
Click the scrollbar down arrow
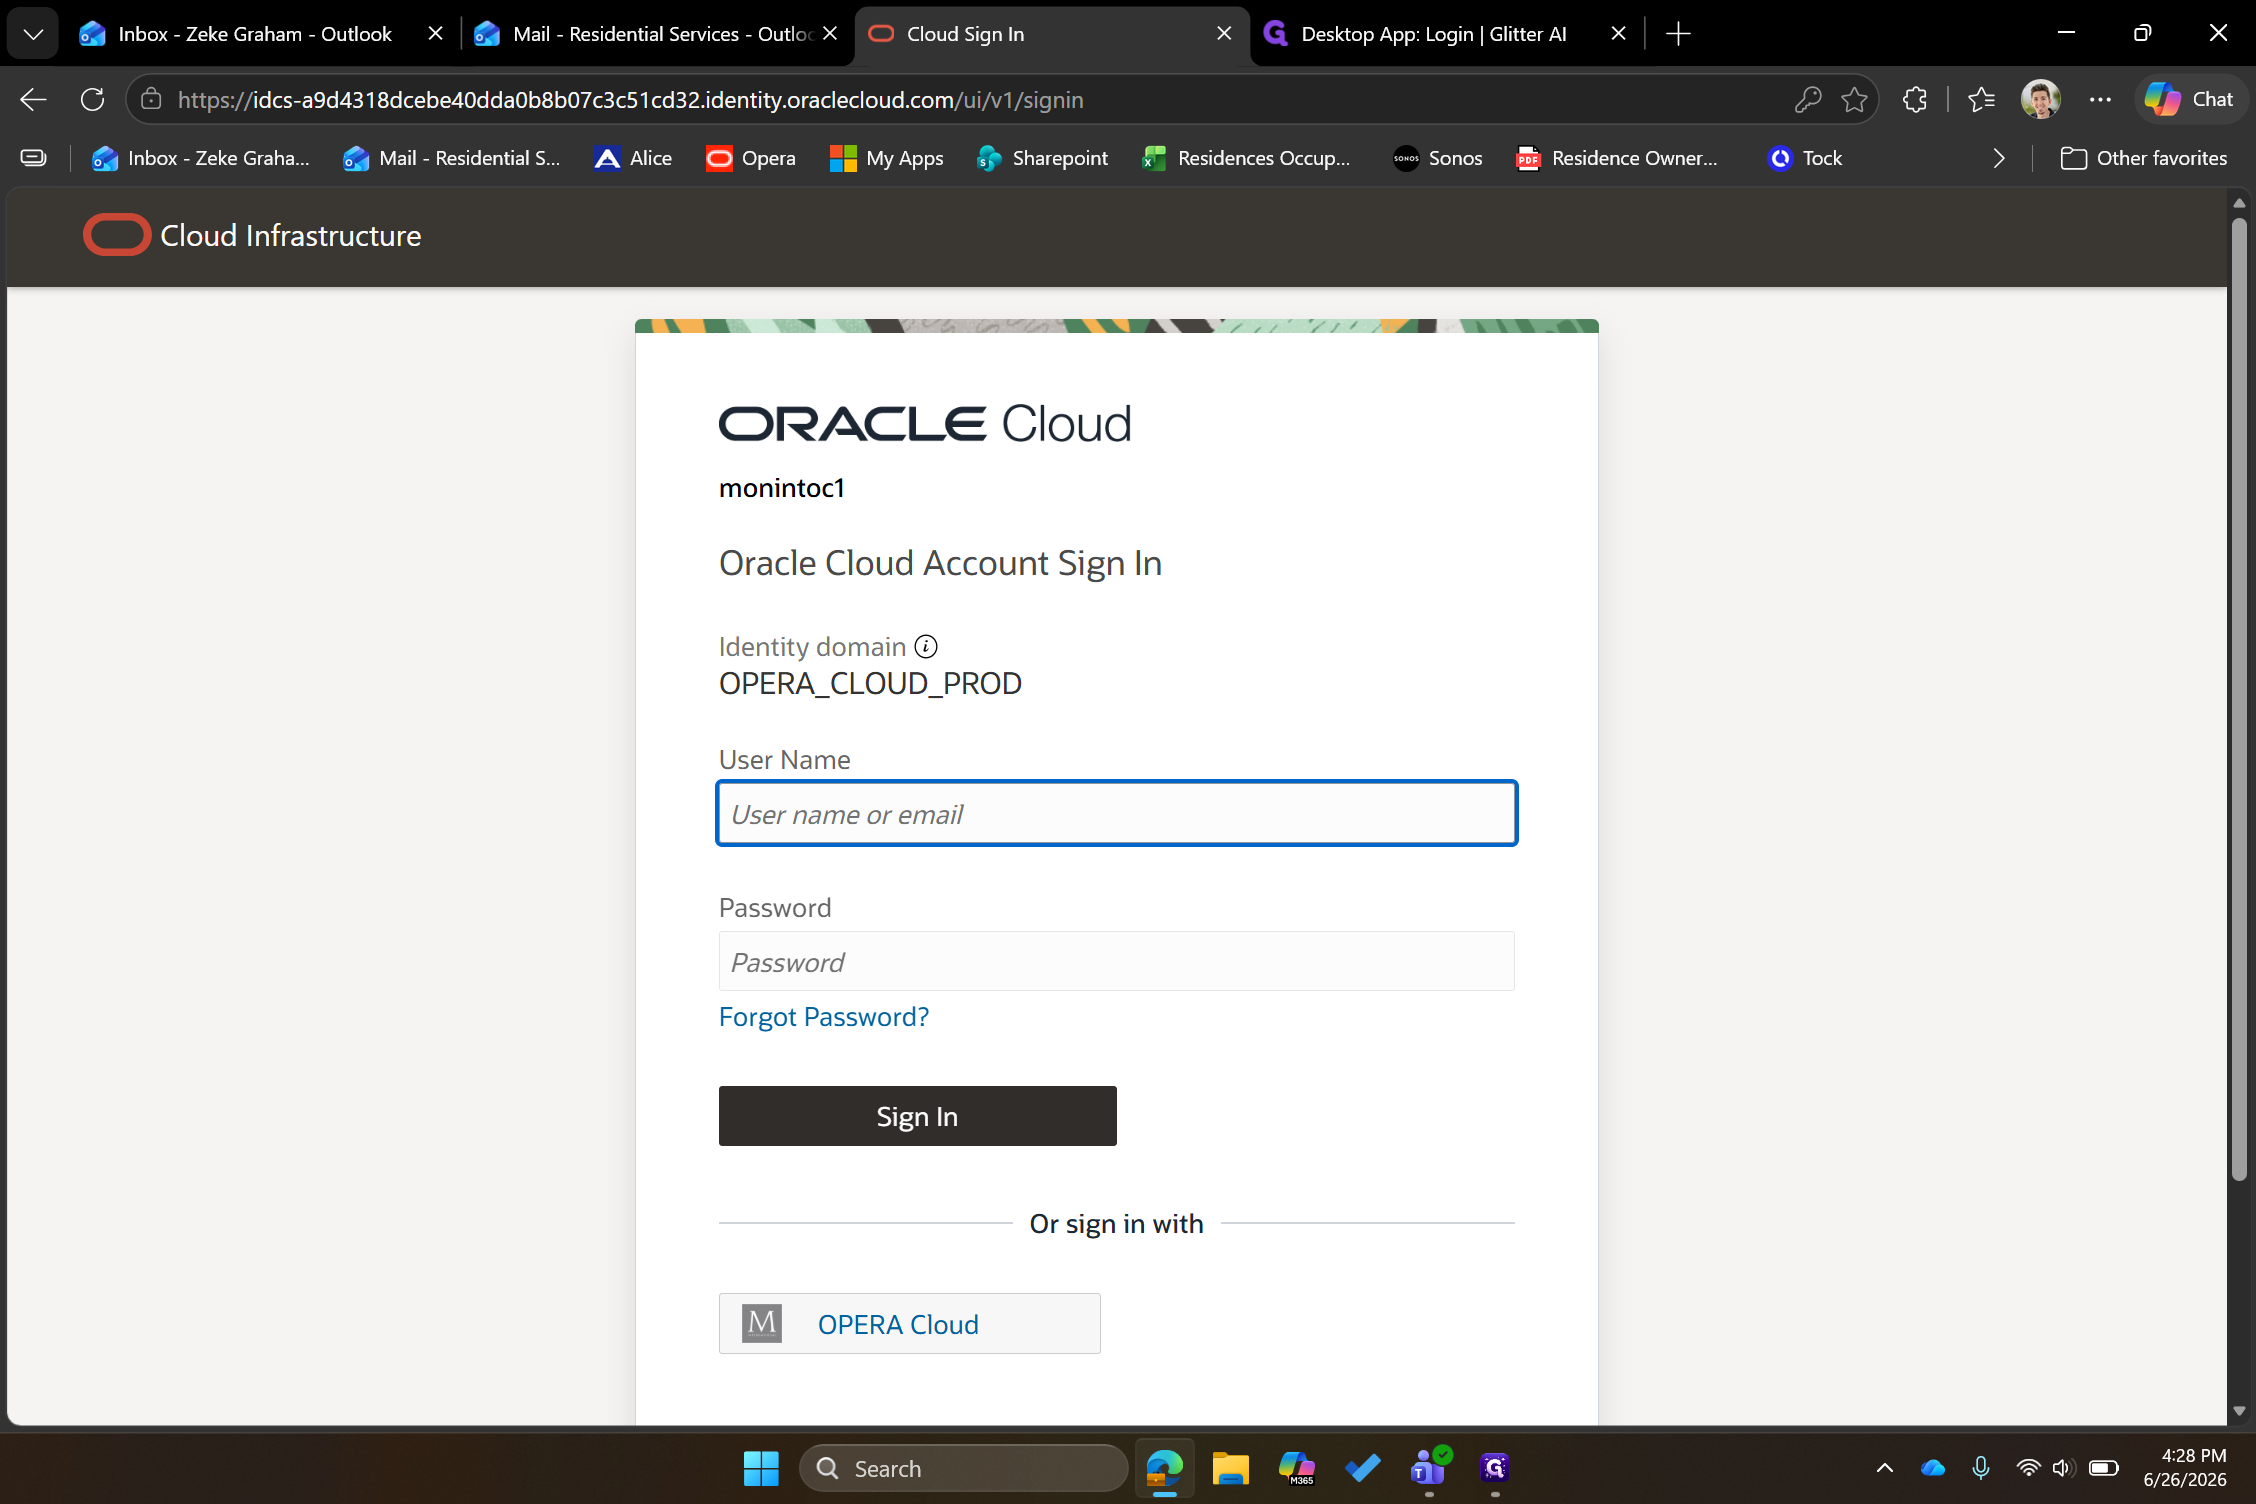click(x=2239, y=1411)
